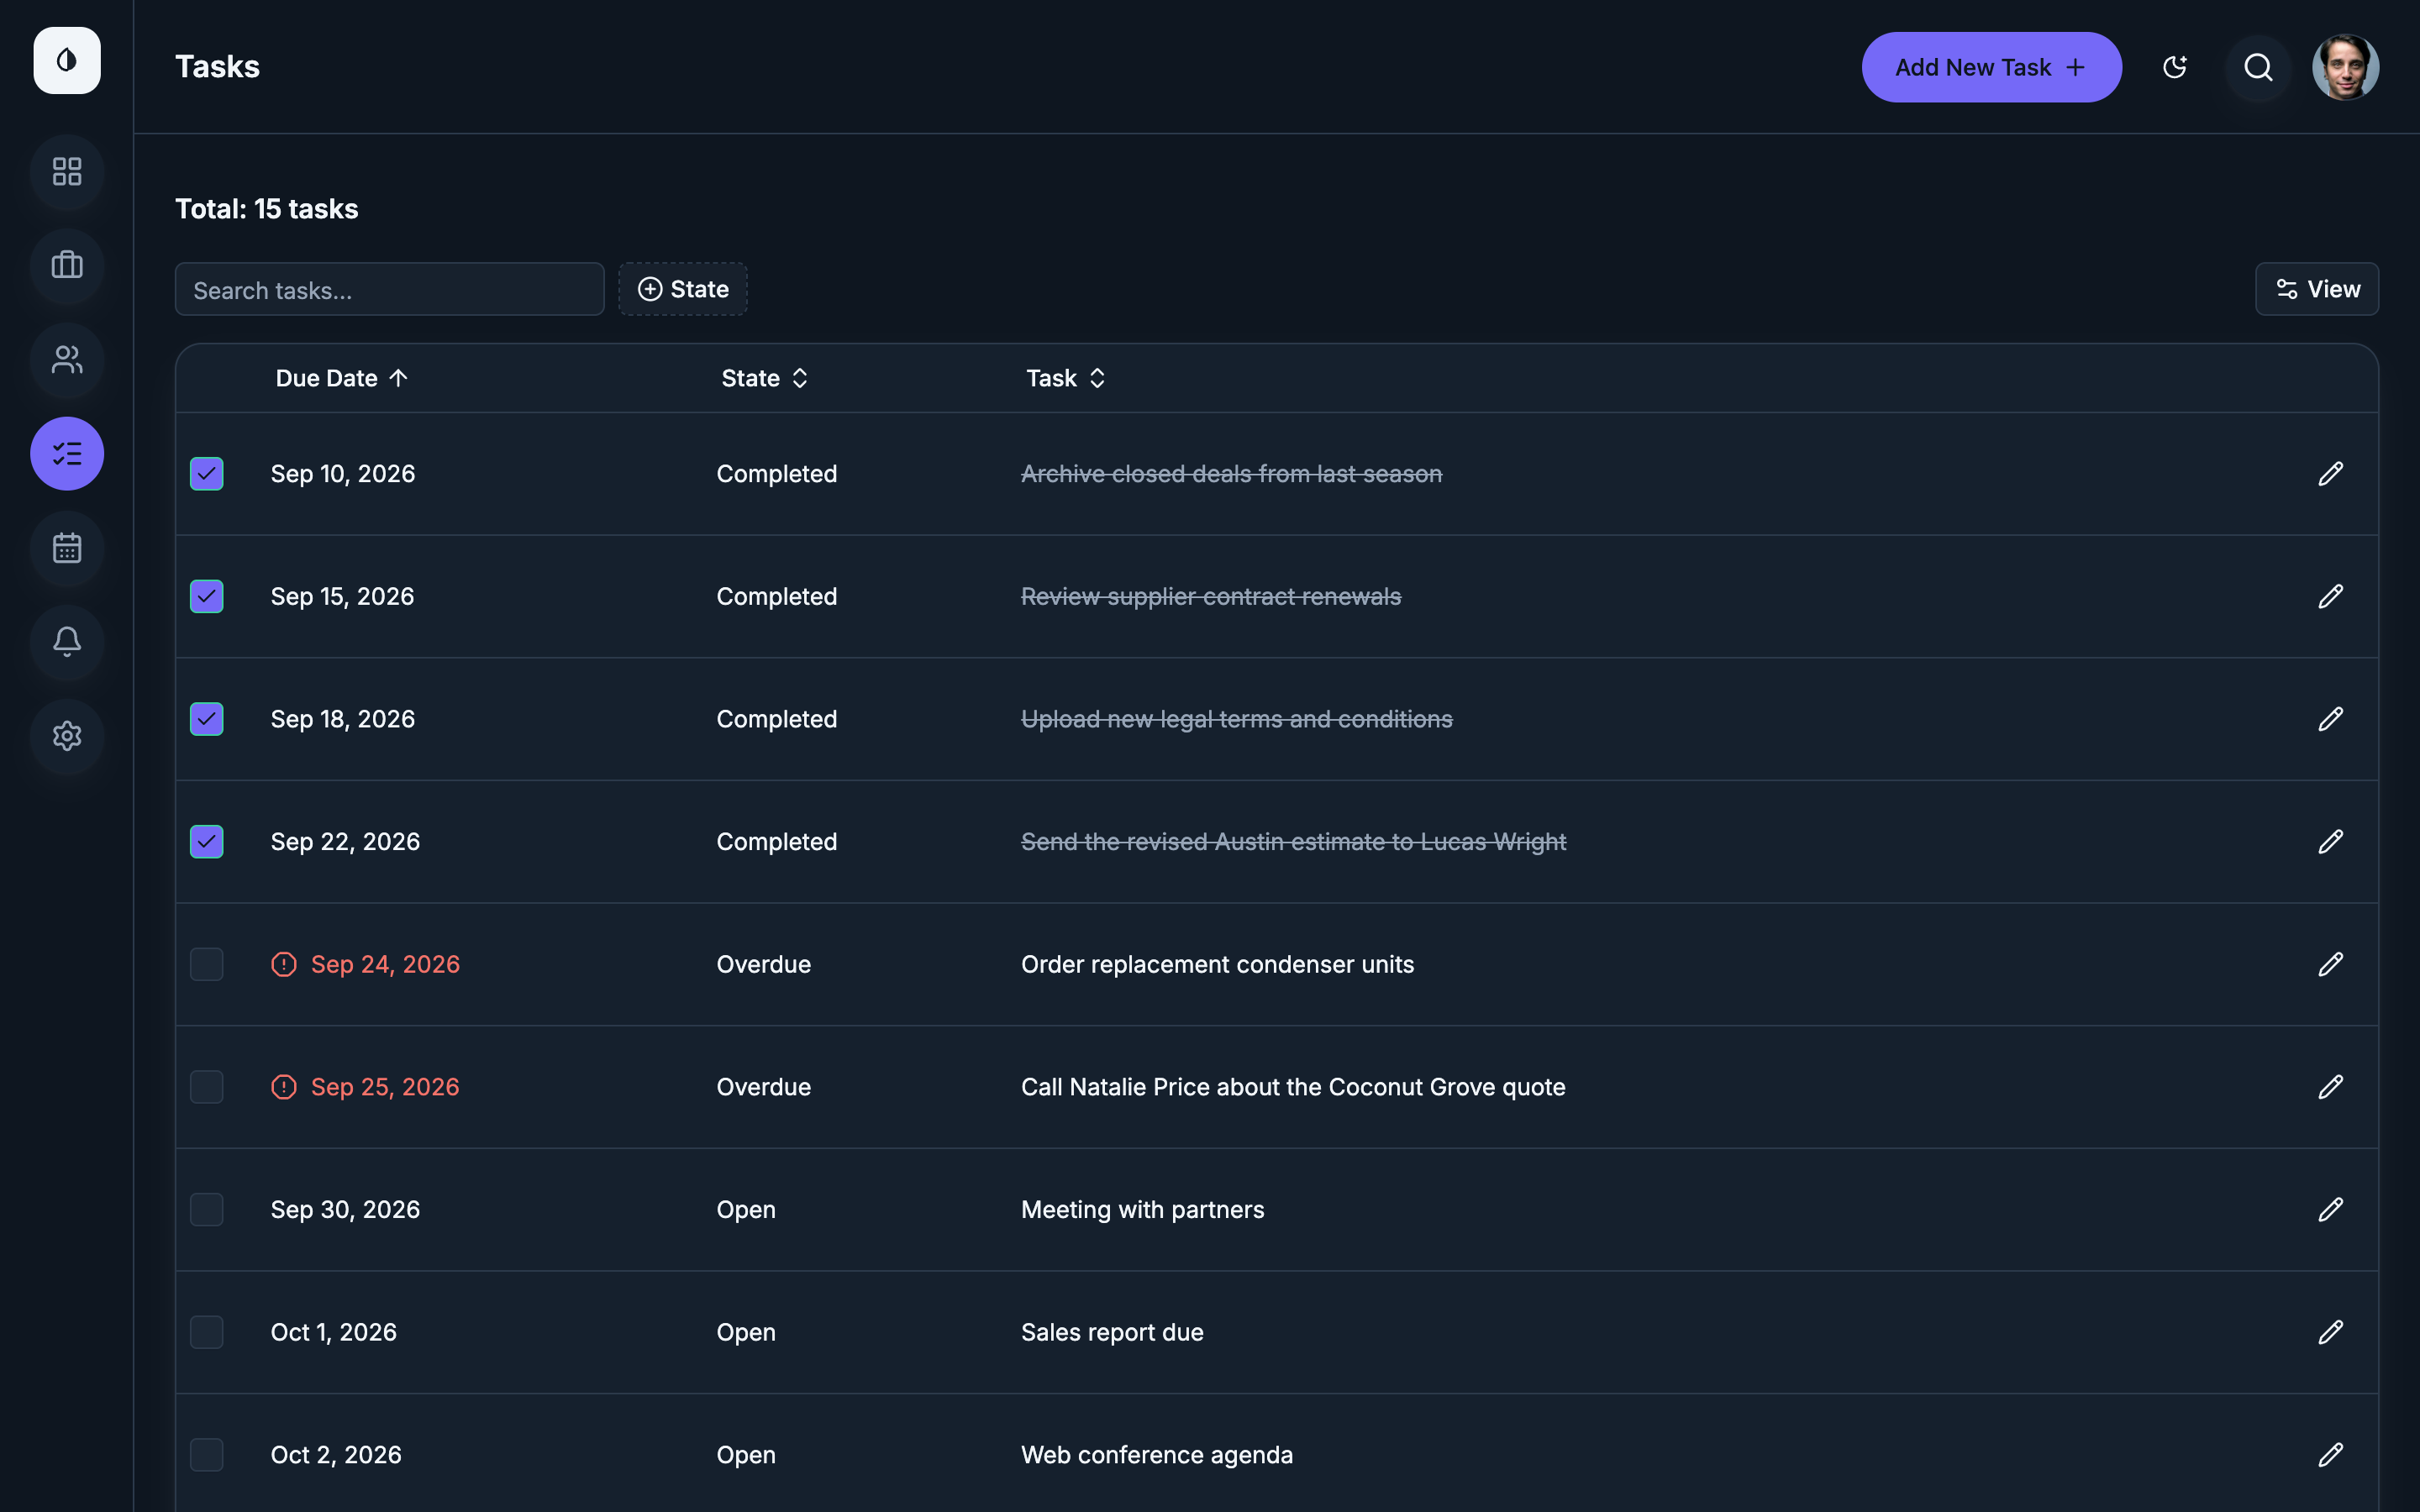2420x1512 pixels.
Task: Edit the Order replacement condenser units task
Action: tap(2330, 964)
